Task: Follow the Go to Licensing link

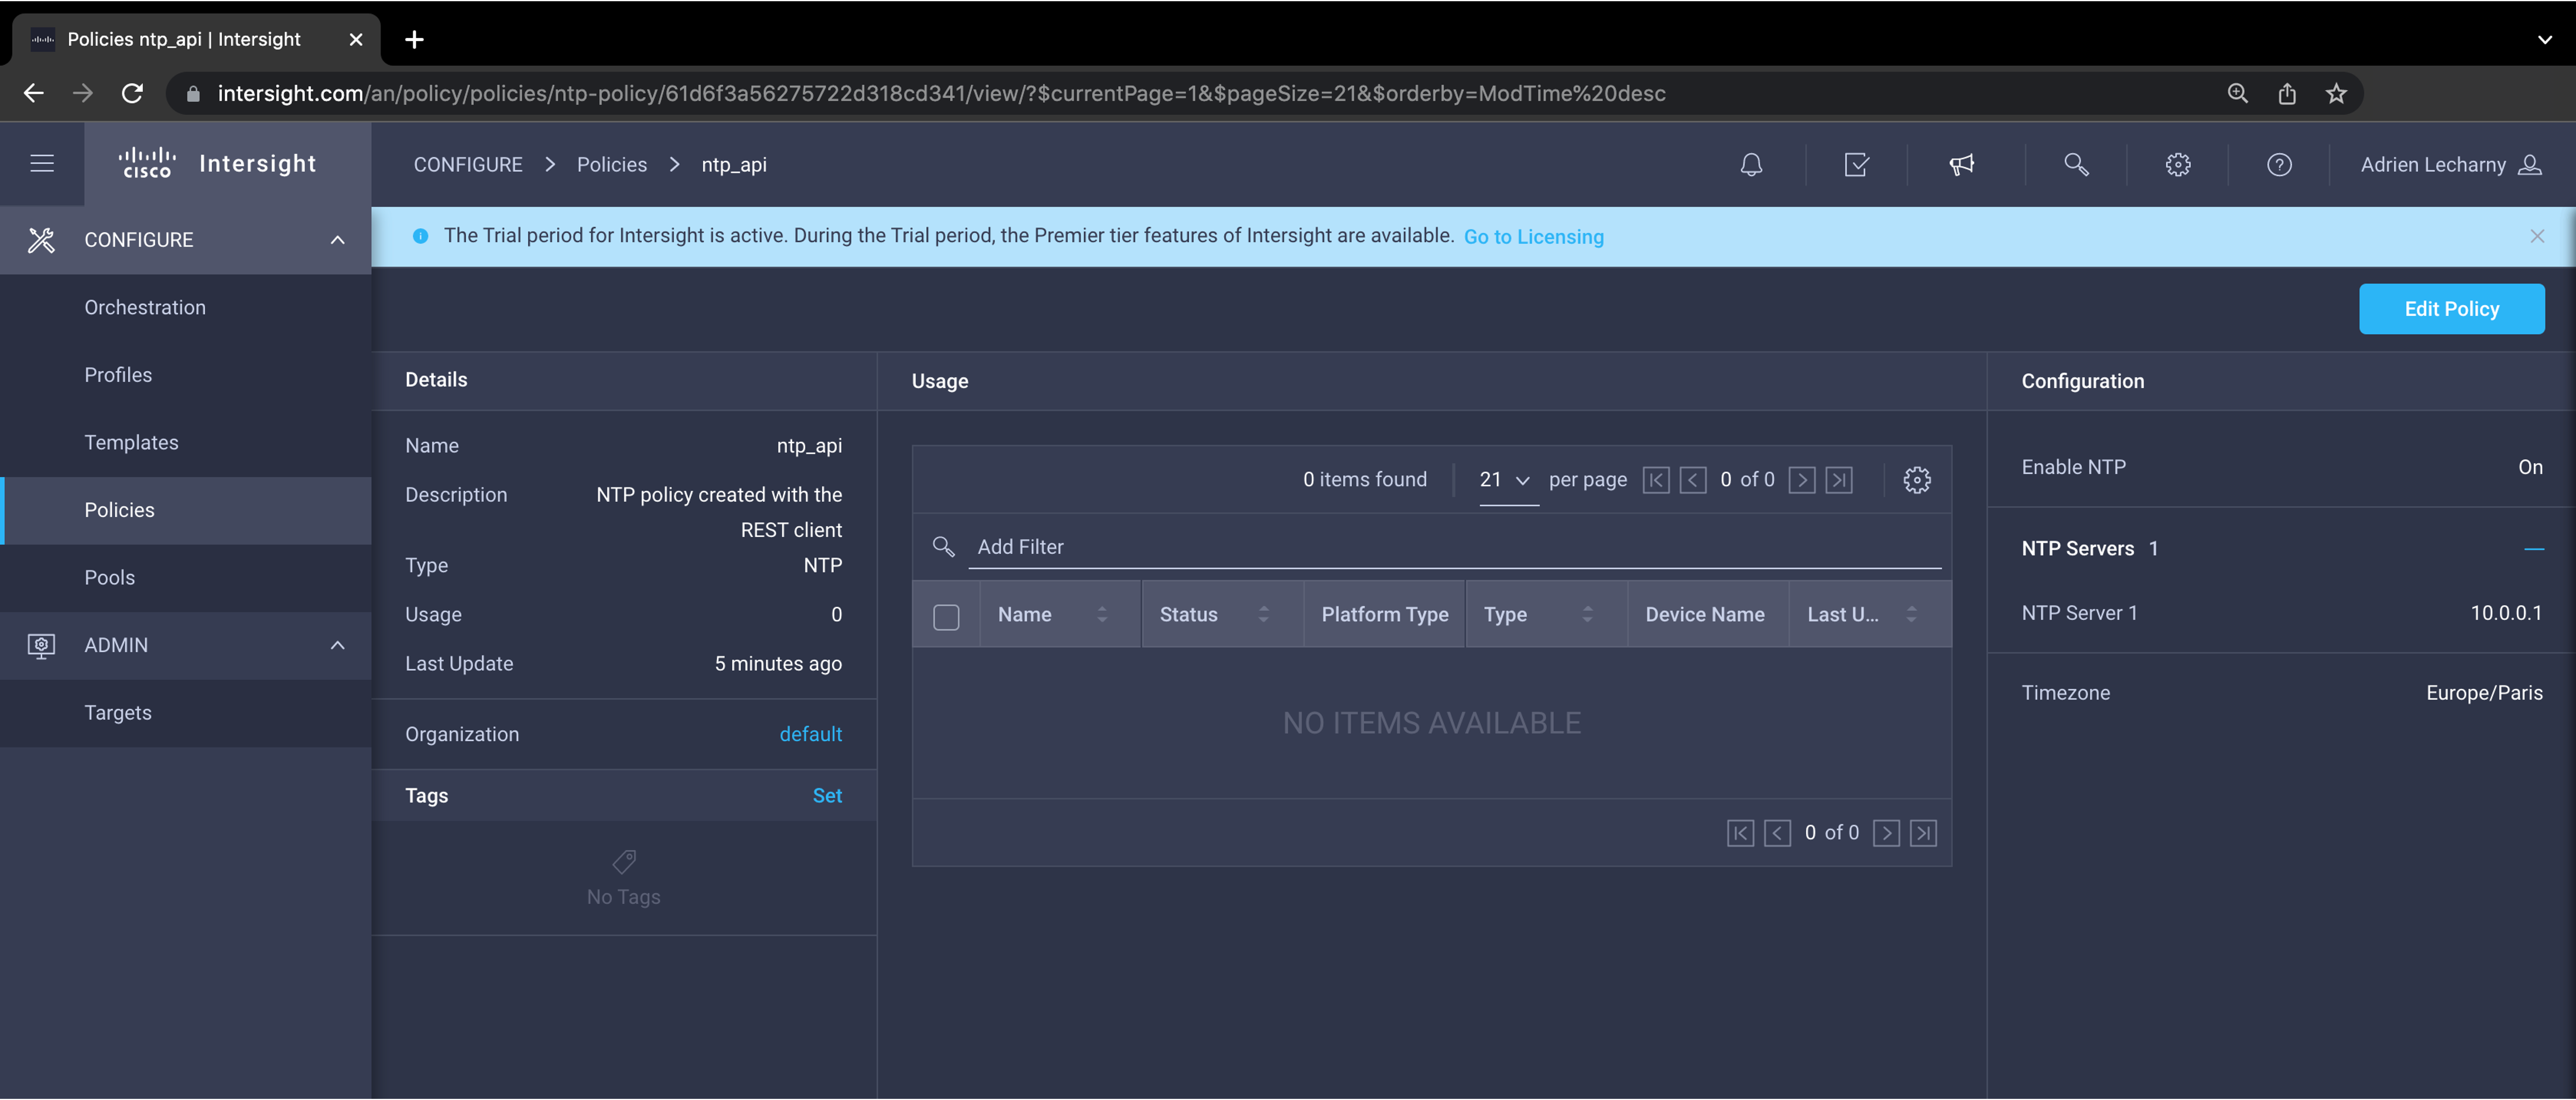Action: (x=1533, y=237)
